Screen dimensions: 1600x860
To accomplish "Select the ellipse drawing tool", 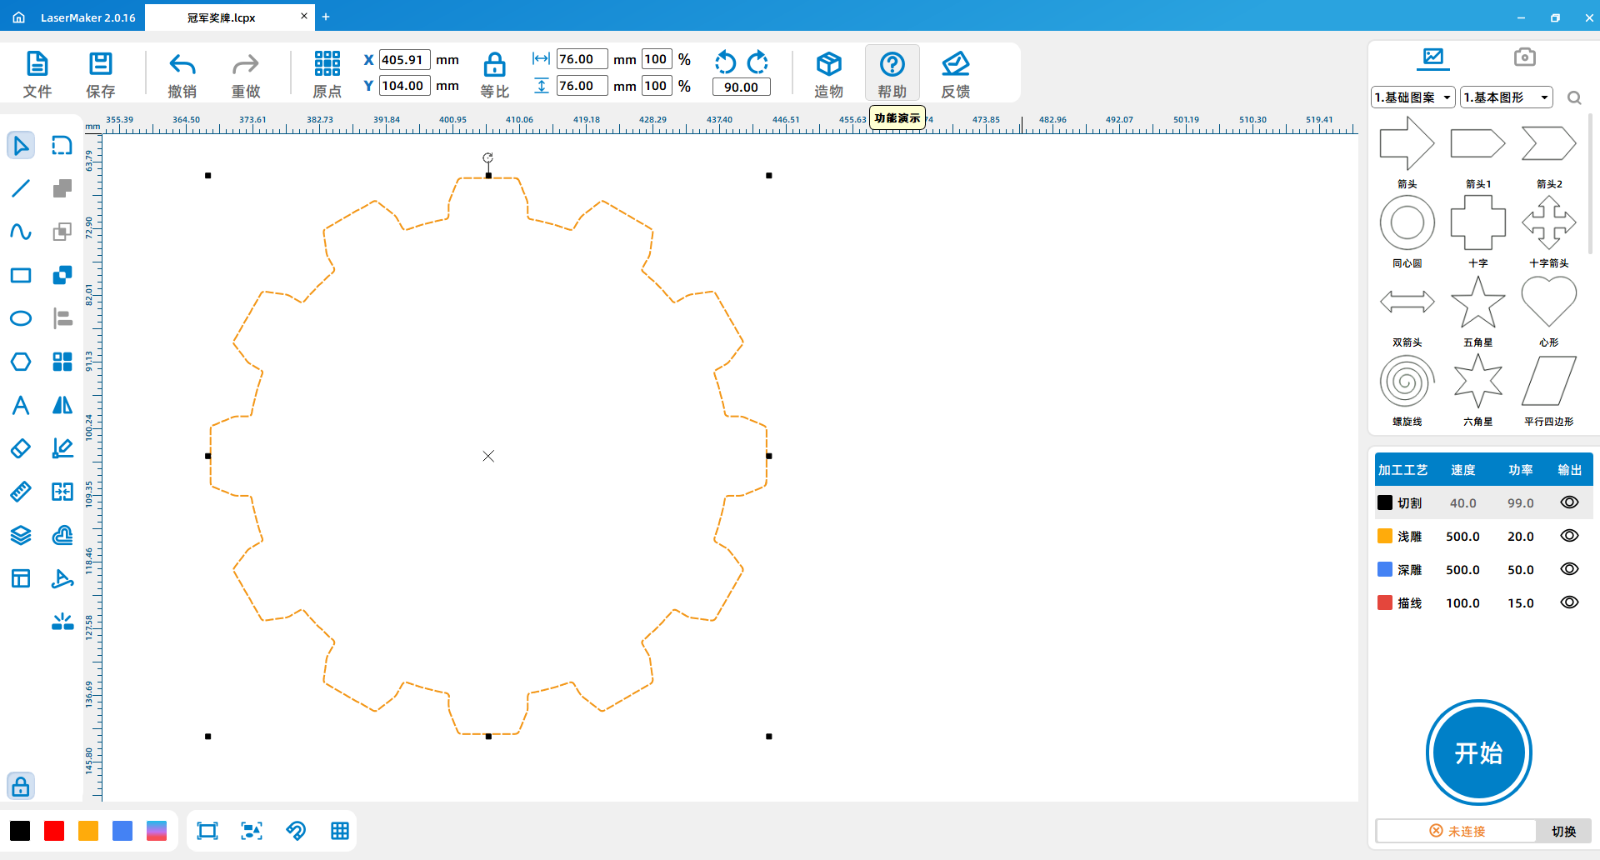I will tap(21, 319).
